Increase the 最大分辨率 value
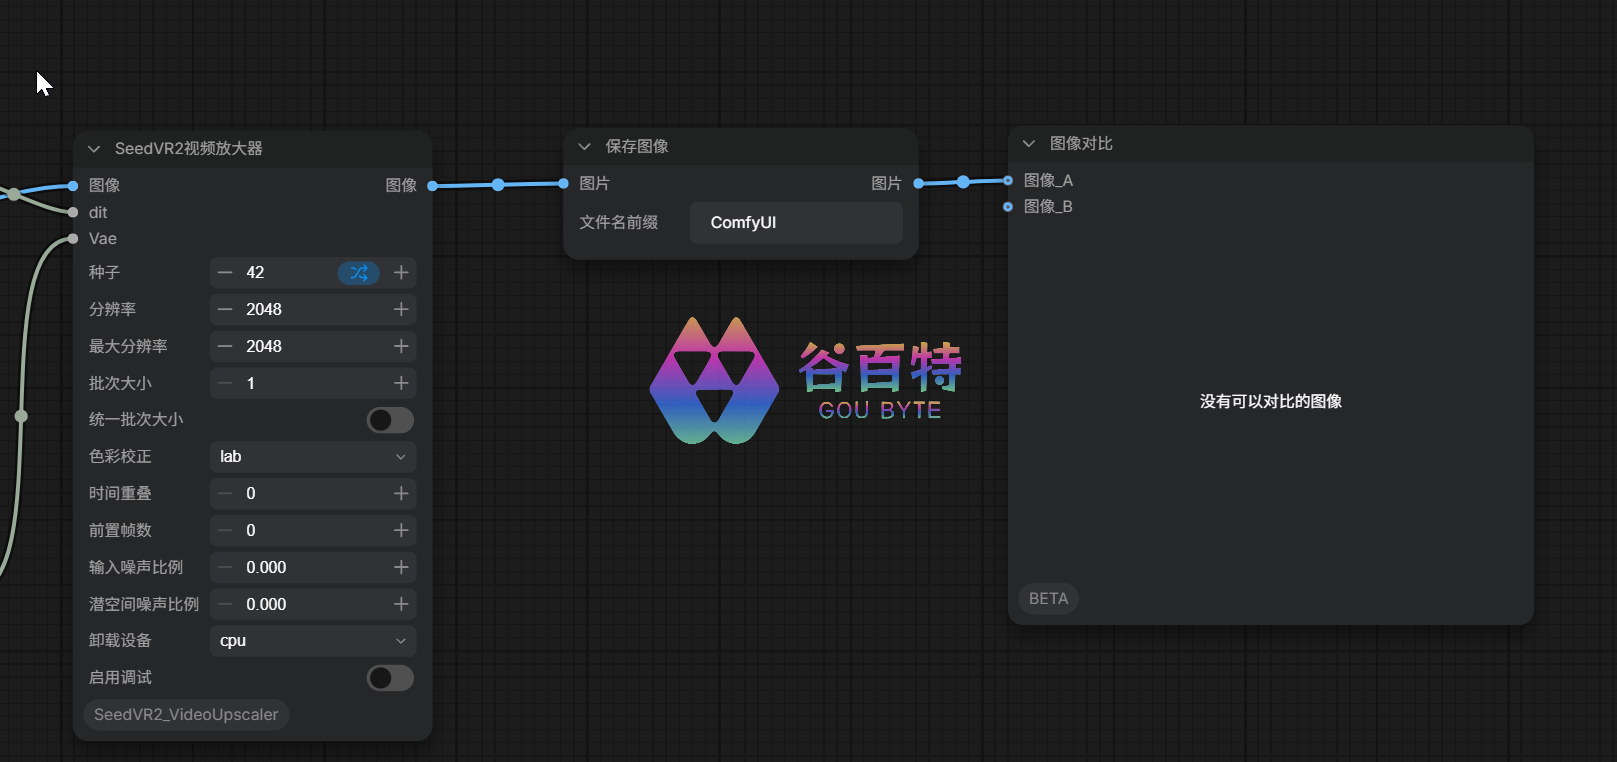Viewport: 1617px width, 762px height. click(401, 346)
